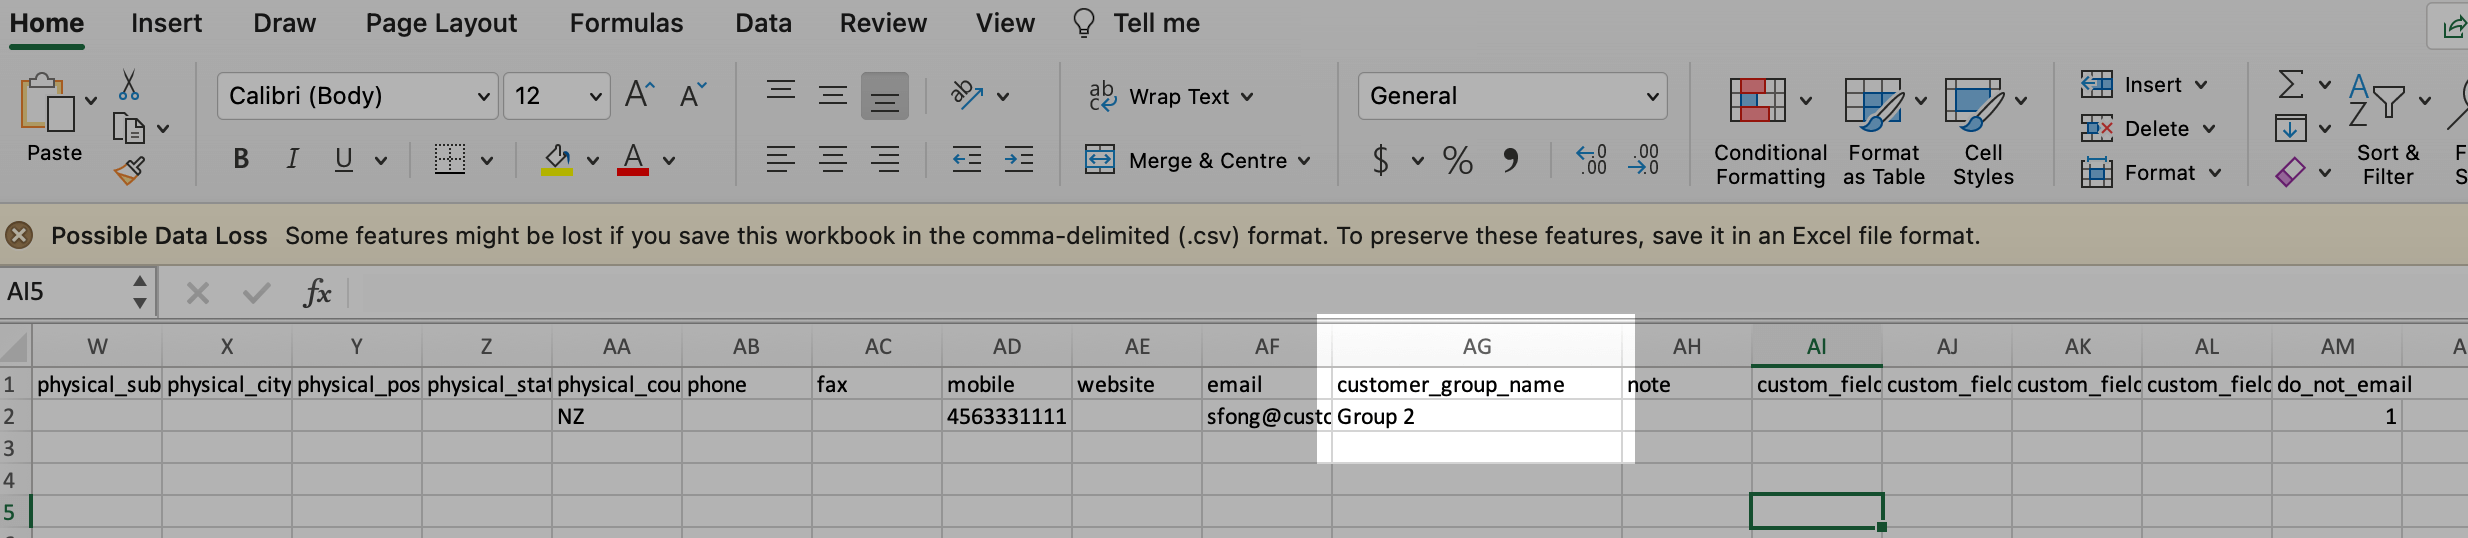Click the Increase Decimal icon
Viewport: 2468px width, 538px height.
point(1591,160)
